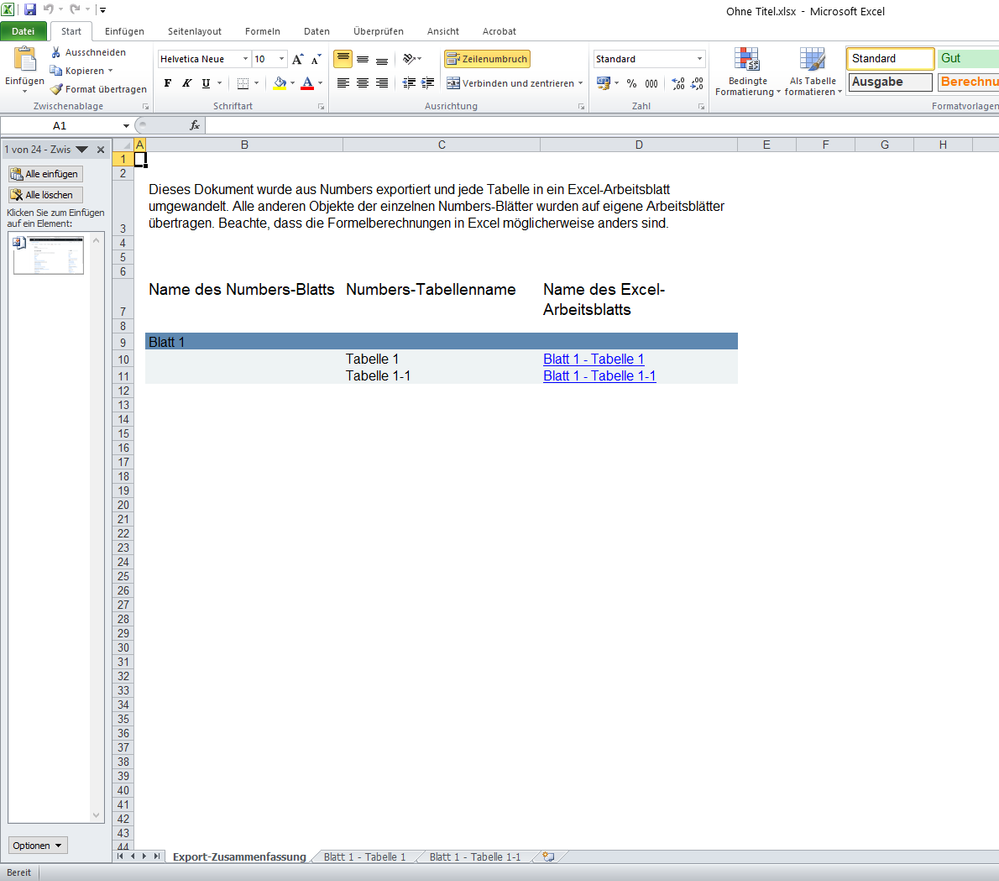Click the formula bar input field
The height and width of the screenshot is (881, 999).
coord(602,125)
